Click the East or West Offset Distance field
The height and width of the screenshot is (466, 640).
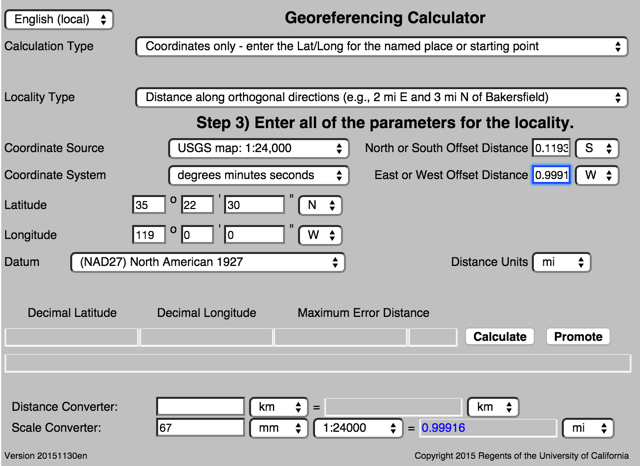click(x=550, y=175)
